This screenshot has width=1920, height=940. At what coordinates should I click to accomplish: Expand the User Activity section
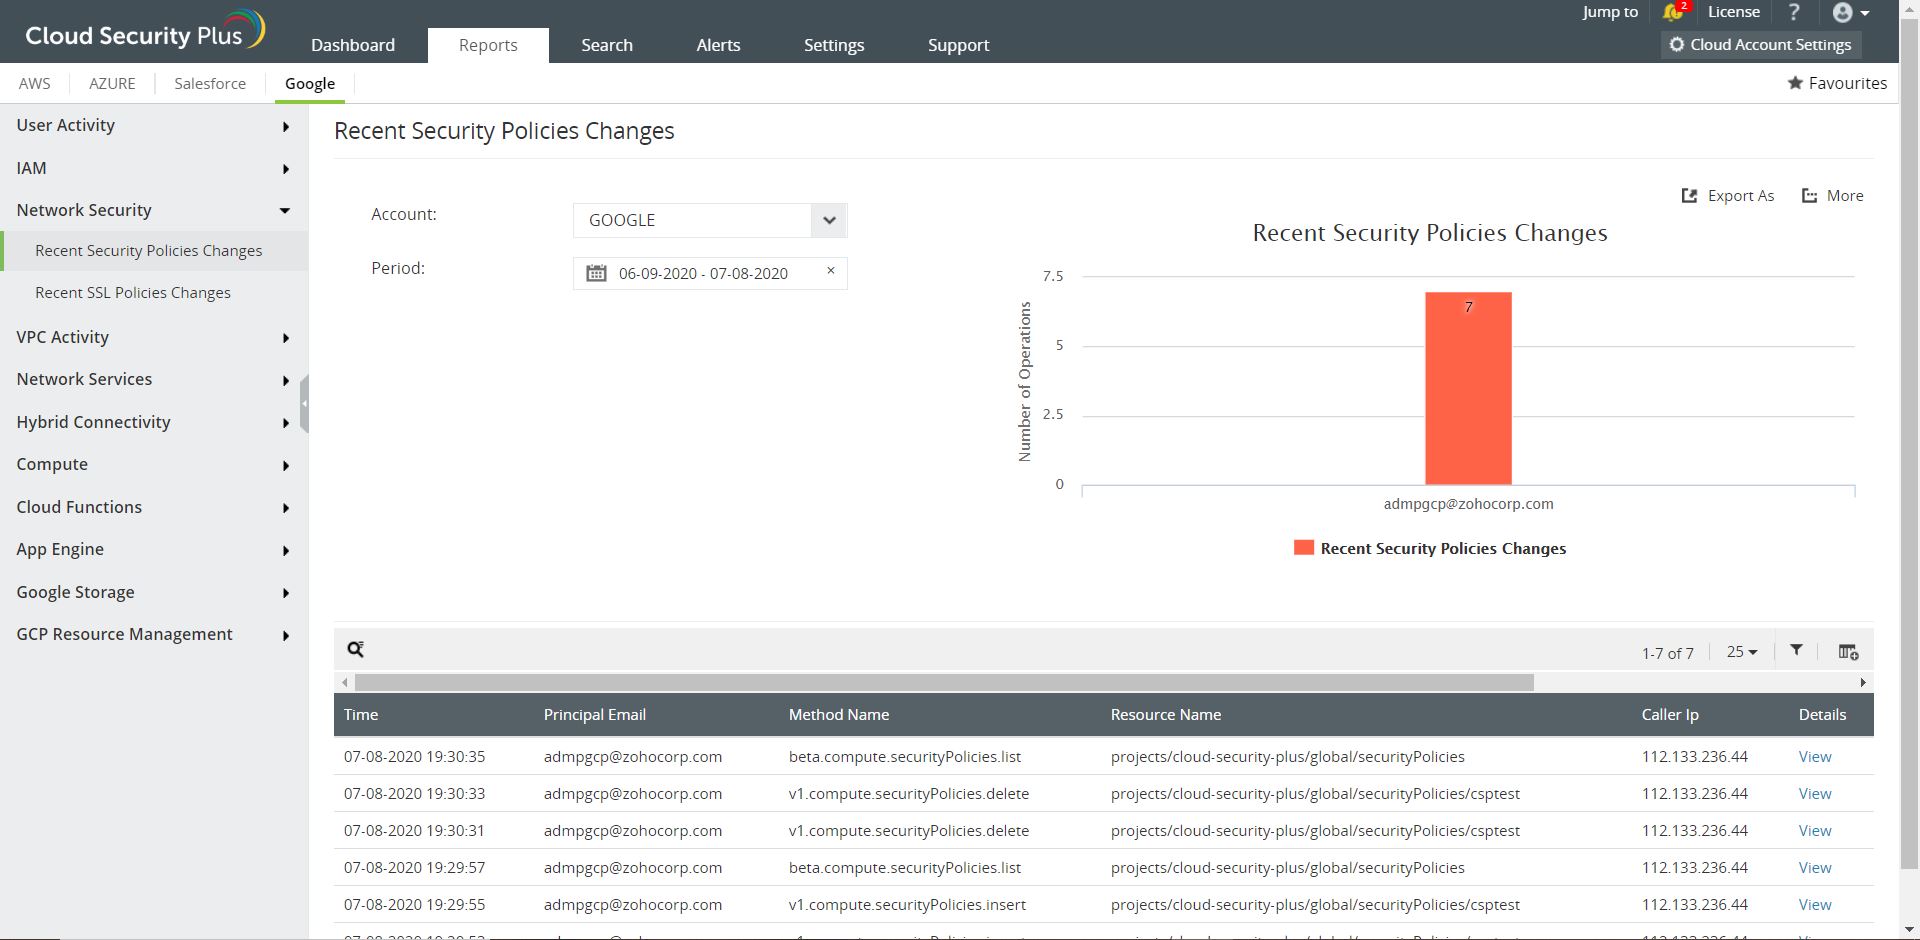point(154,125)
